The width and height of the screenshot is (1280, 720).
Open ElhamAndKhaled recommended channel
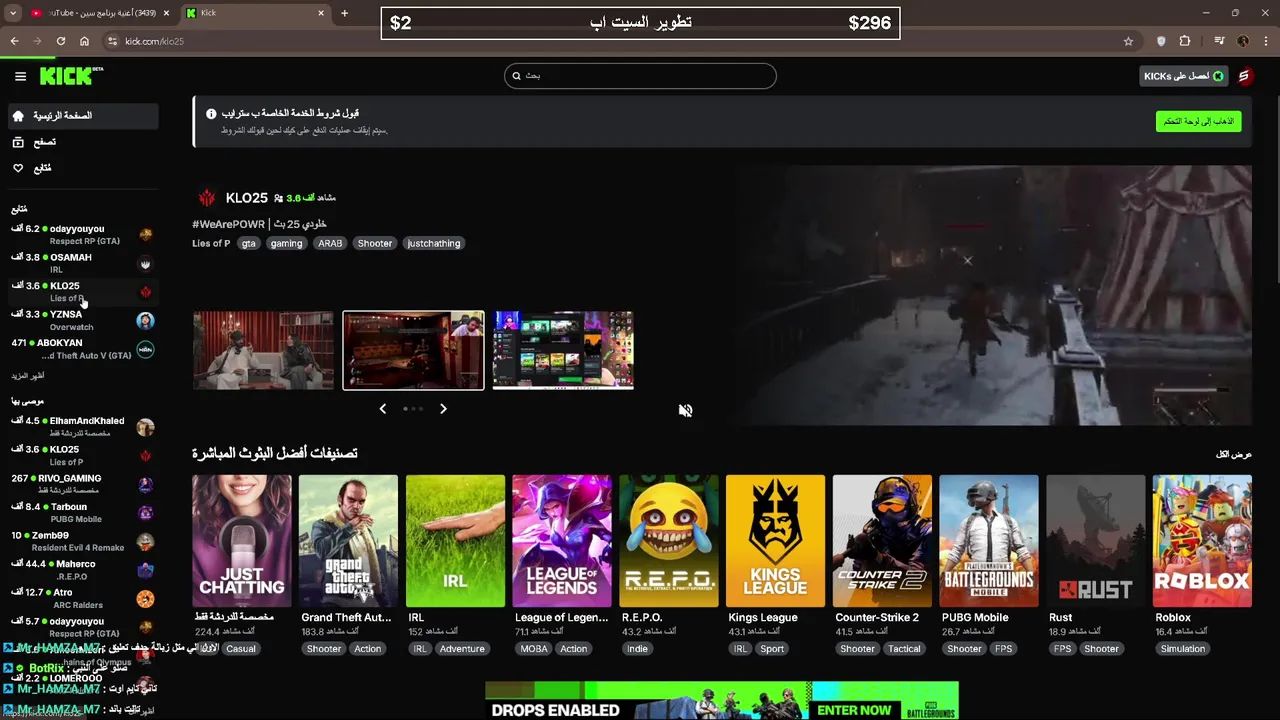coord(84,427)
